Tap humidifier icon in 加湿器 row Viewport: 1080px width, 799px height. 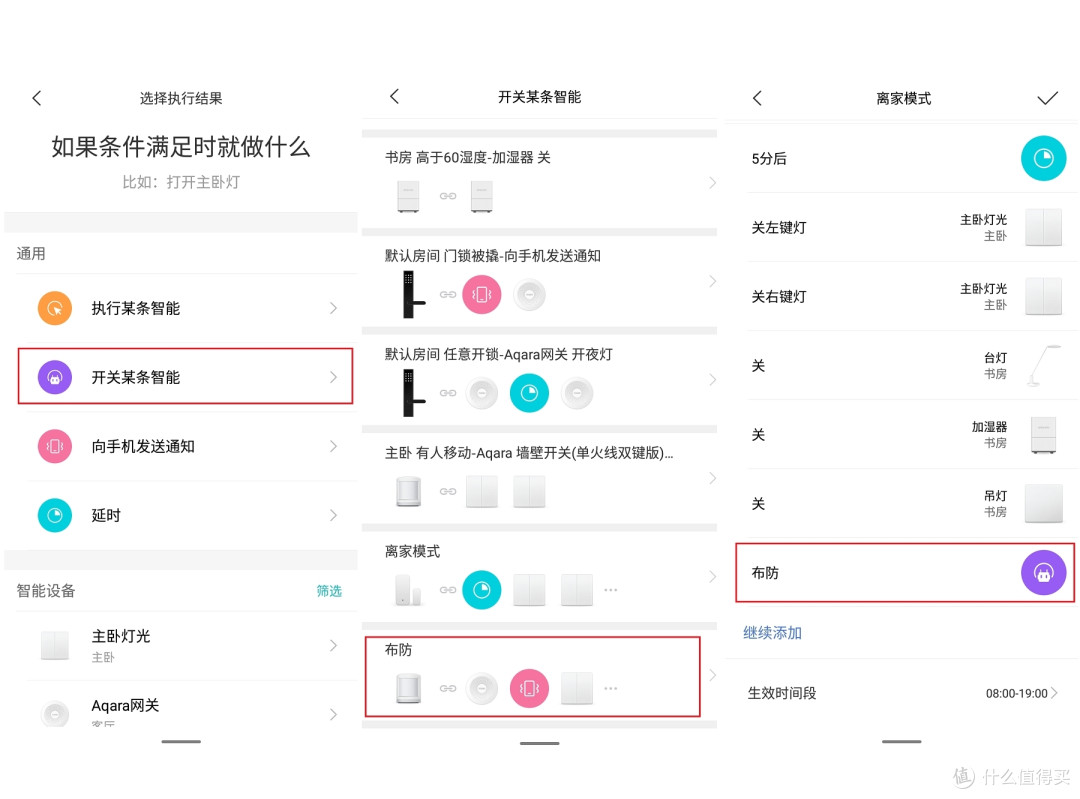tap(1043, 435)
